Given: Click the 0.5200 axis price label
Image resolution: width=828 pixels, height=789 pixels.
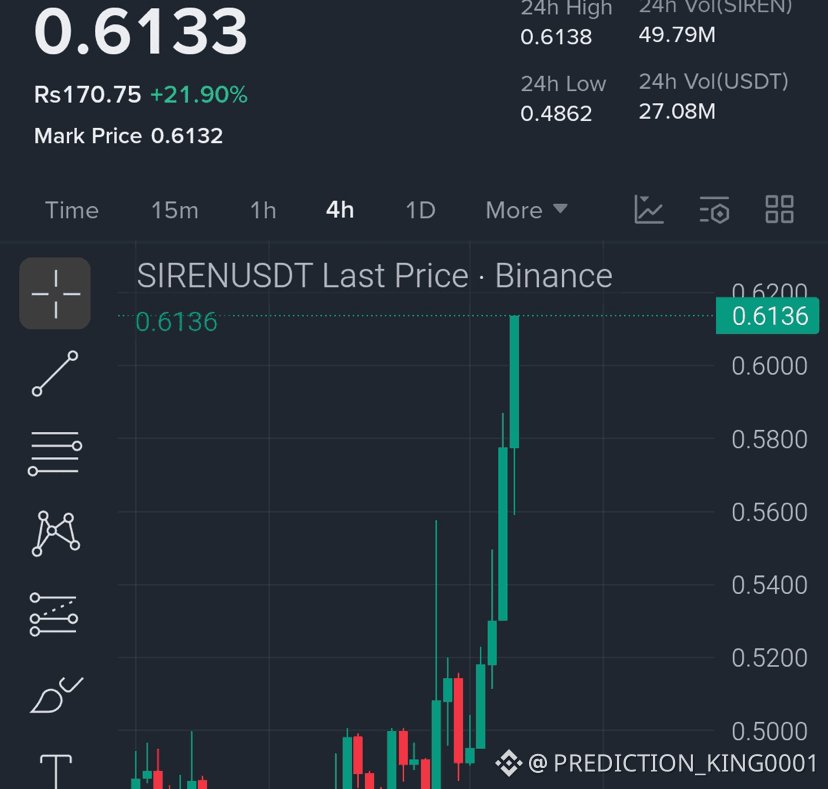Looking at the screenshot, I should click(x=769, y=658).
